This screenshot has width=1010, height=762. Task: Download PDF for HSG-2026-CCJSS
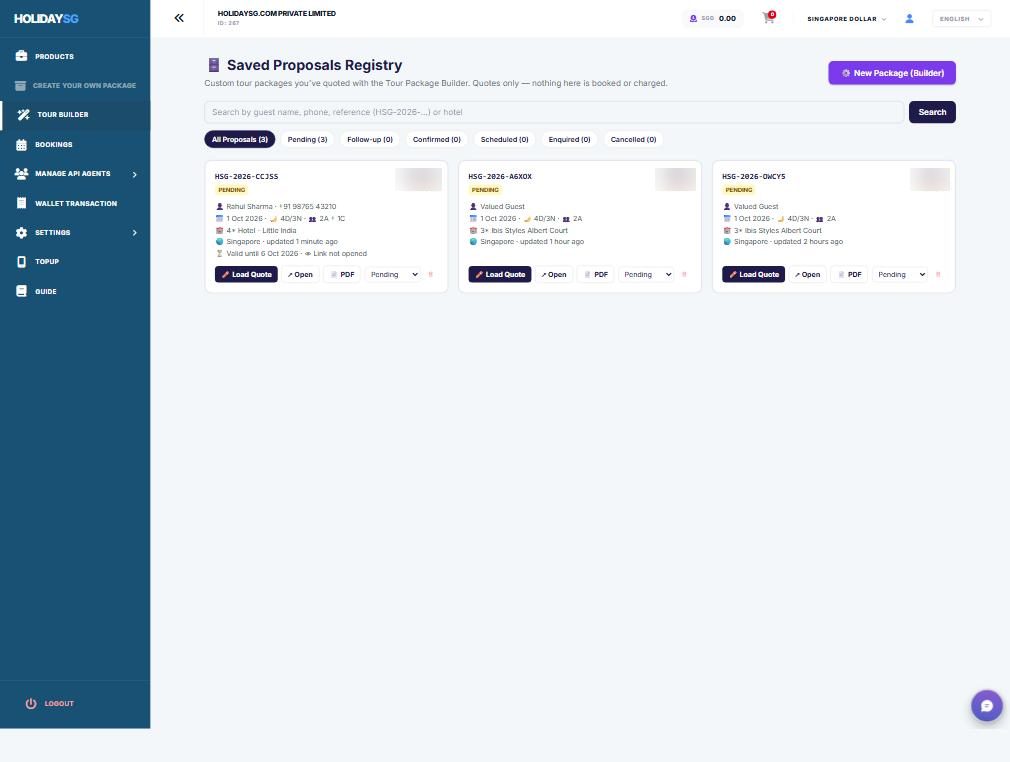click(342, 274)
